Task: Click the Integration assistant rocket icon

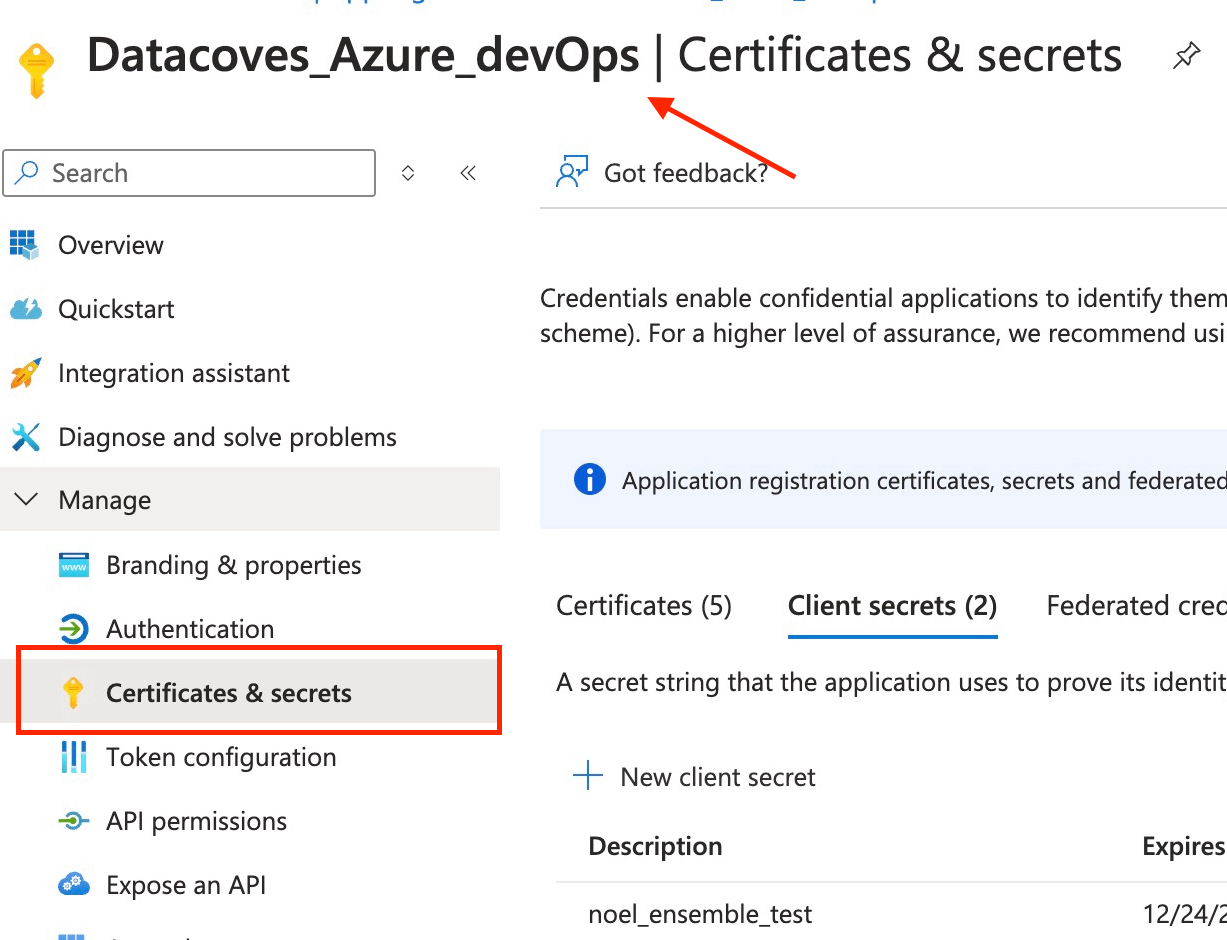Action: 25,373
